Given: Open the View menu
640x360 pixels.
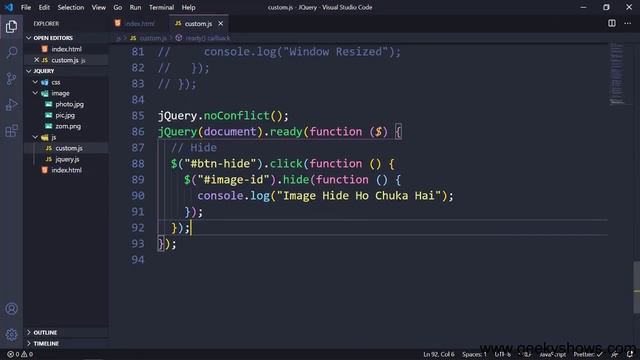Looking at the screenshot, I should pos(98,7).
